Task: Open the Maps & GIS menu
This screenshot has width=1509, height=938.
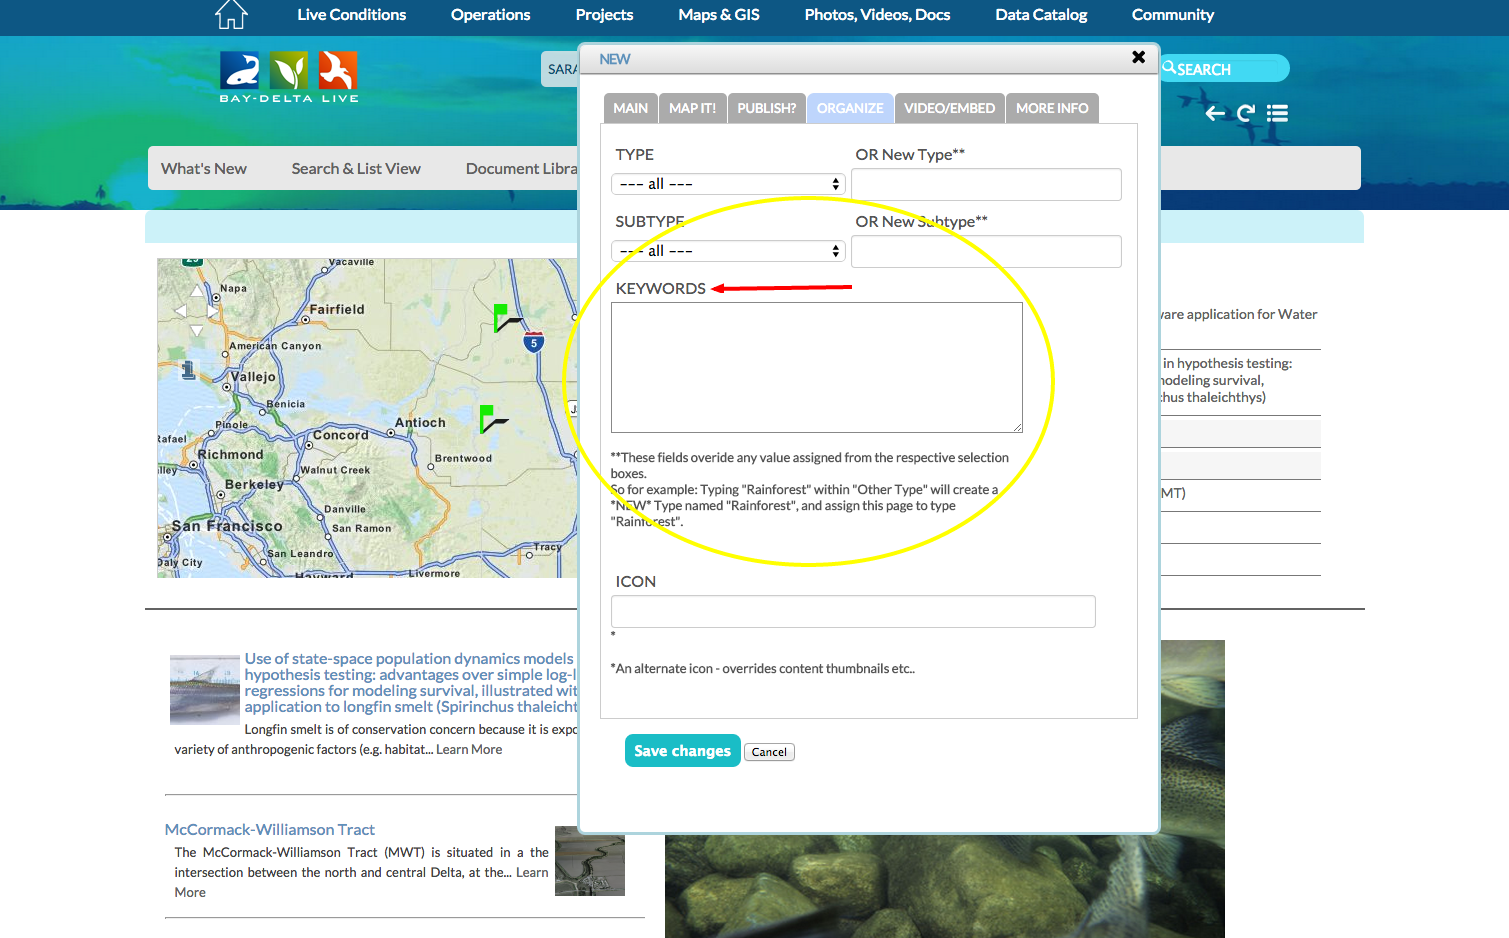Action: click(x=718, y=15)
